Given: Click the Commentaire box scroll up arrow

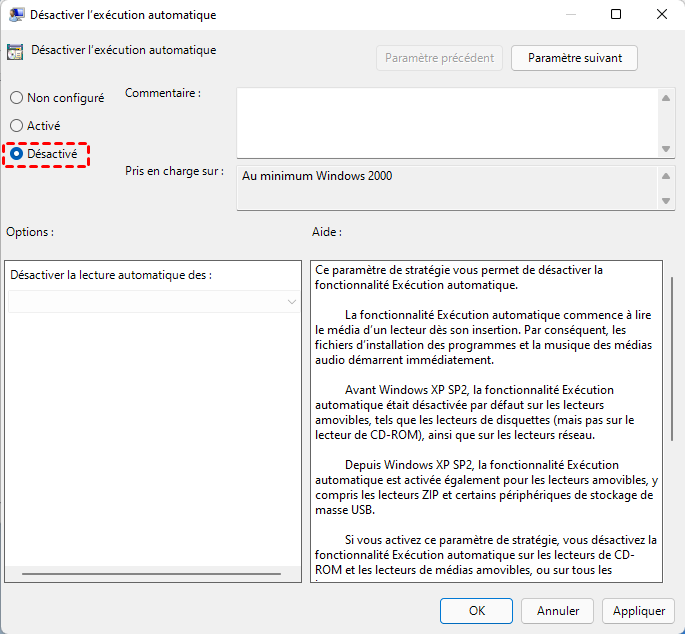Looking at the screenshot, I should [x=666, y=98].
